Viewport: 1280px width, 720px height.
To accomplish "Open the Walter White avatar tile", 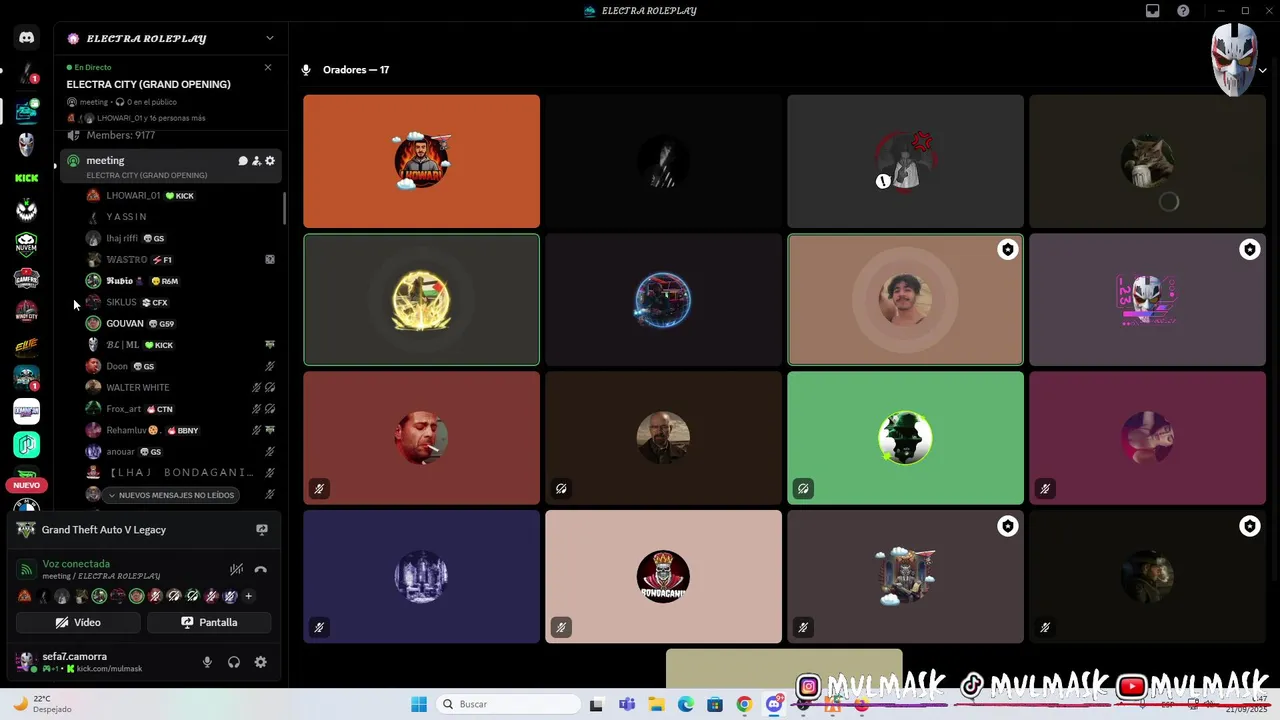I will click(x=663, y=438).
